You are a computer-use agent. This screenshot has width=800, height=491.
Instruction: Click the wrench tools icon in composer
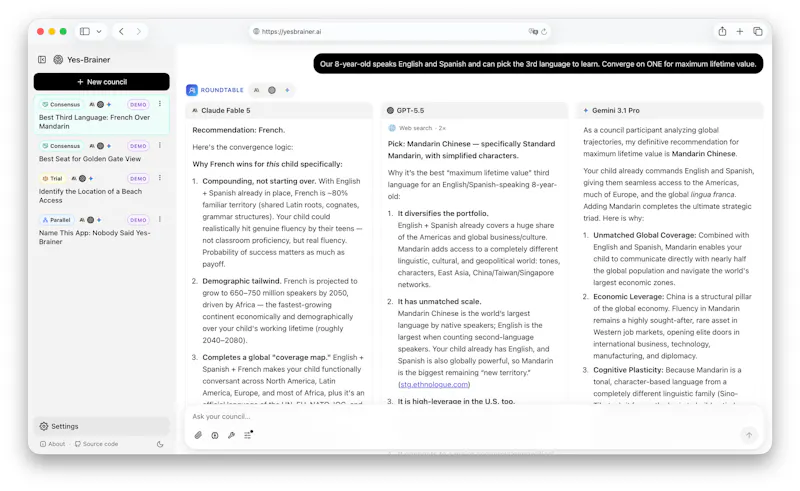[x=231, y=435]
